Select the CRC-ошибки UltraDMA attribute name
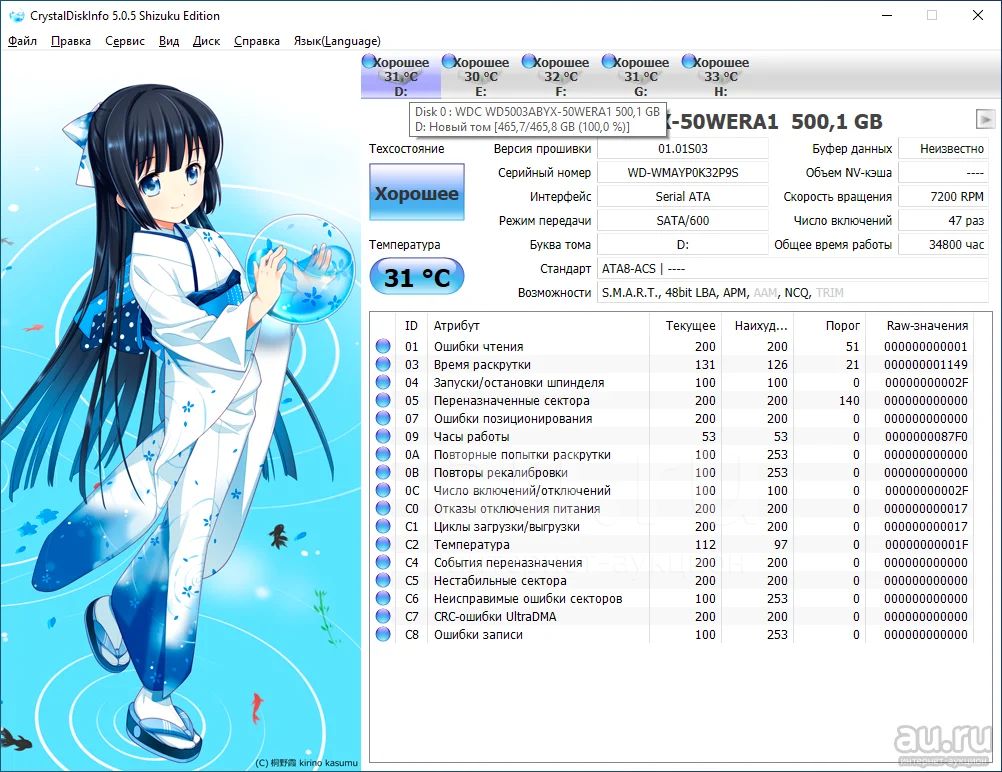The height and width of the screenshot is (772, 1002). pyautogui.click(x=495, y=616)
